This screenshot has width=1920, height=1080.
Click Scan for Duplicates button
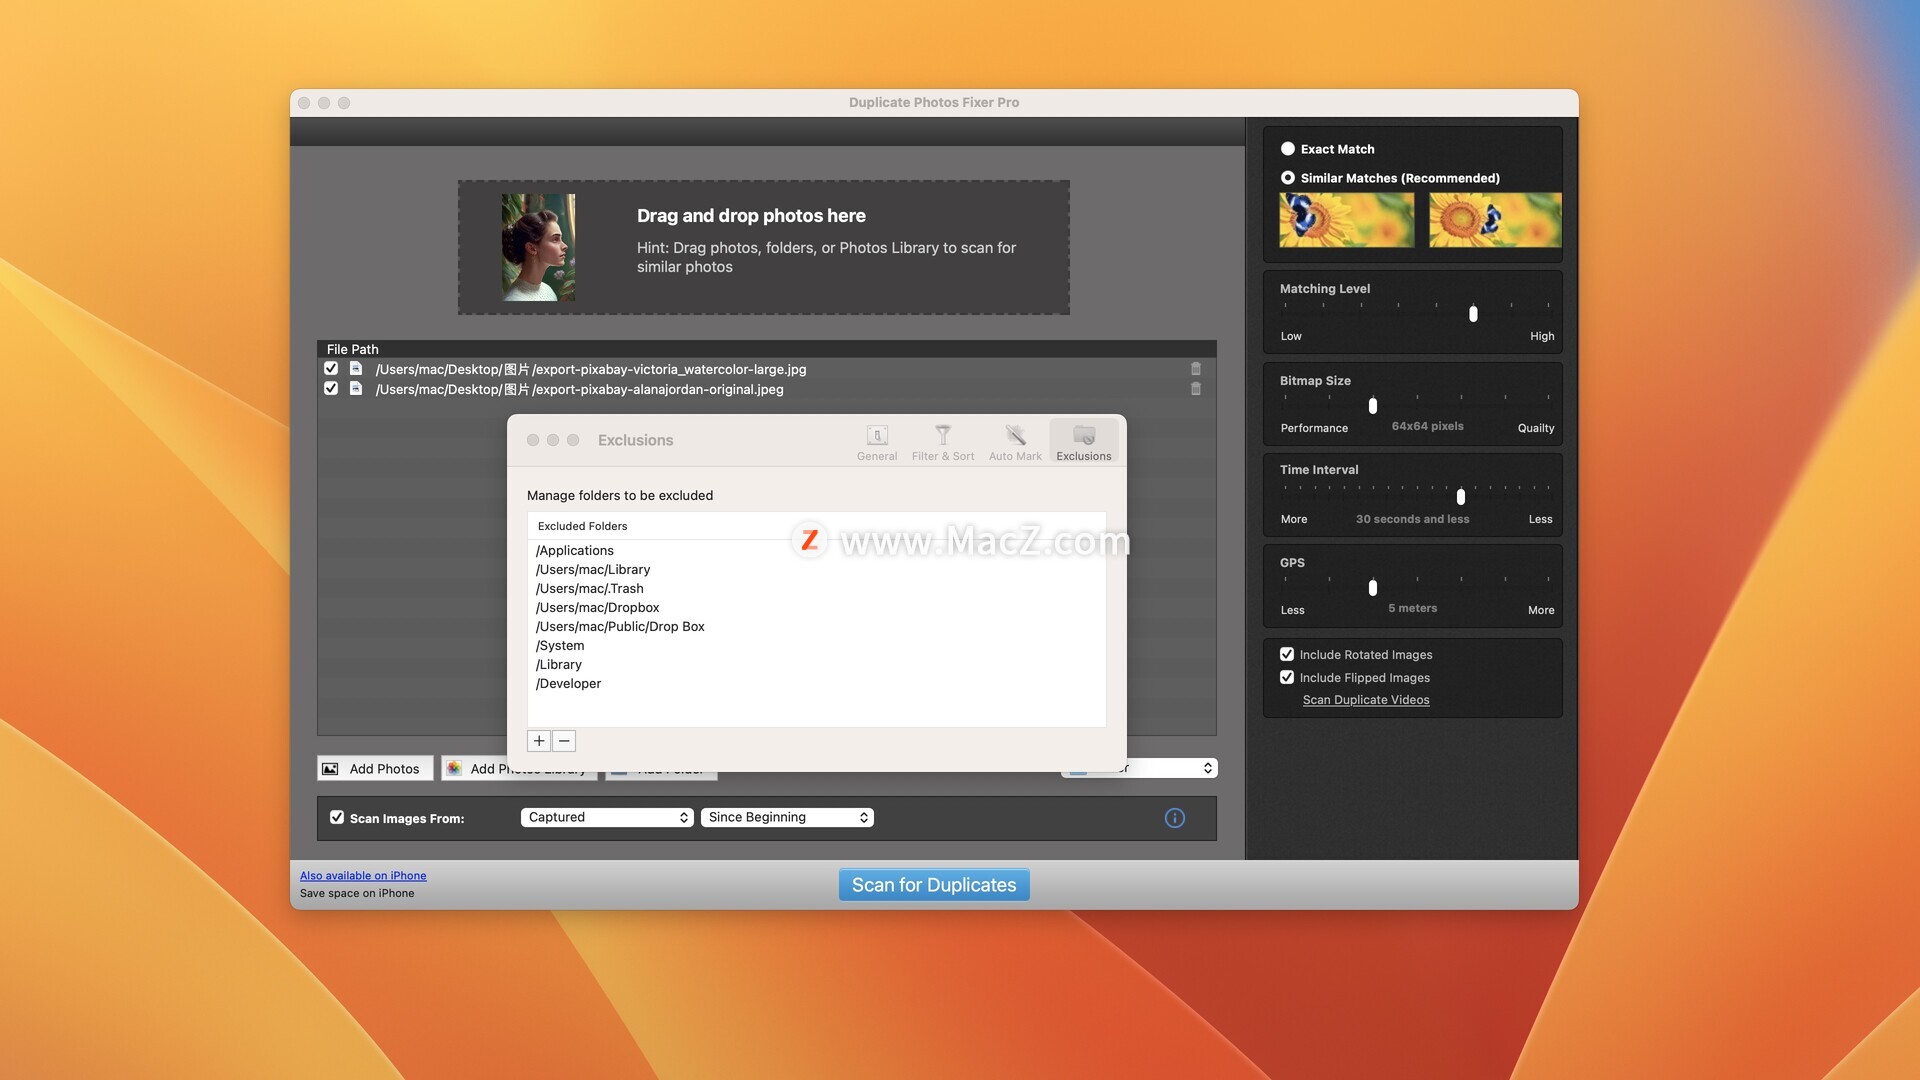click(x=934, y=885)
